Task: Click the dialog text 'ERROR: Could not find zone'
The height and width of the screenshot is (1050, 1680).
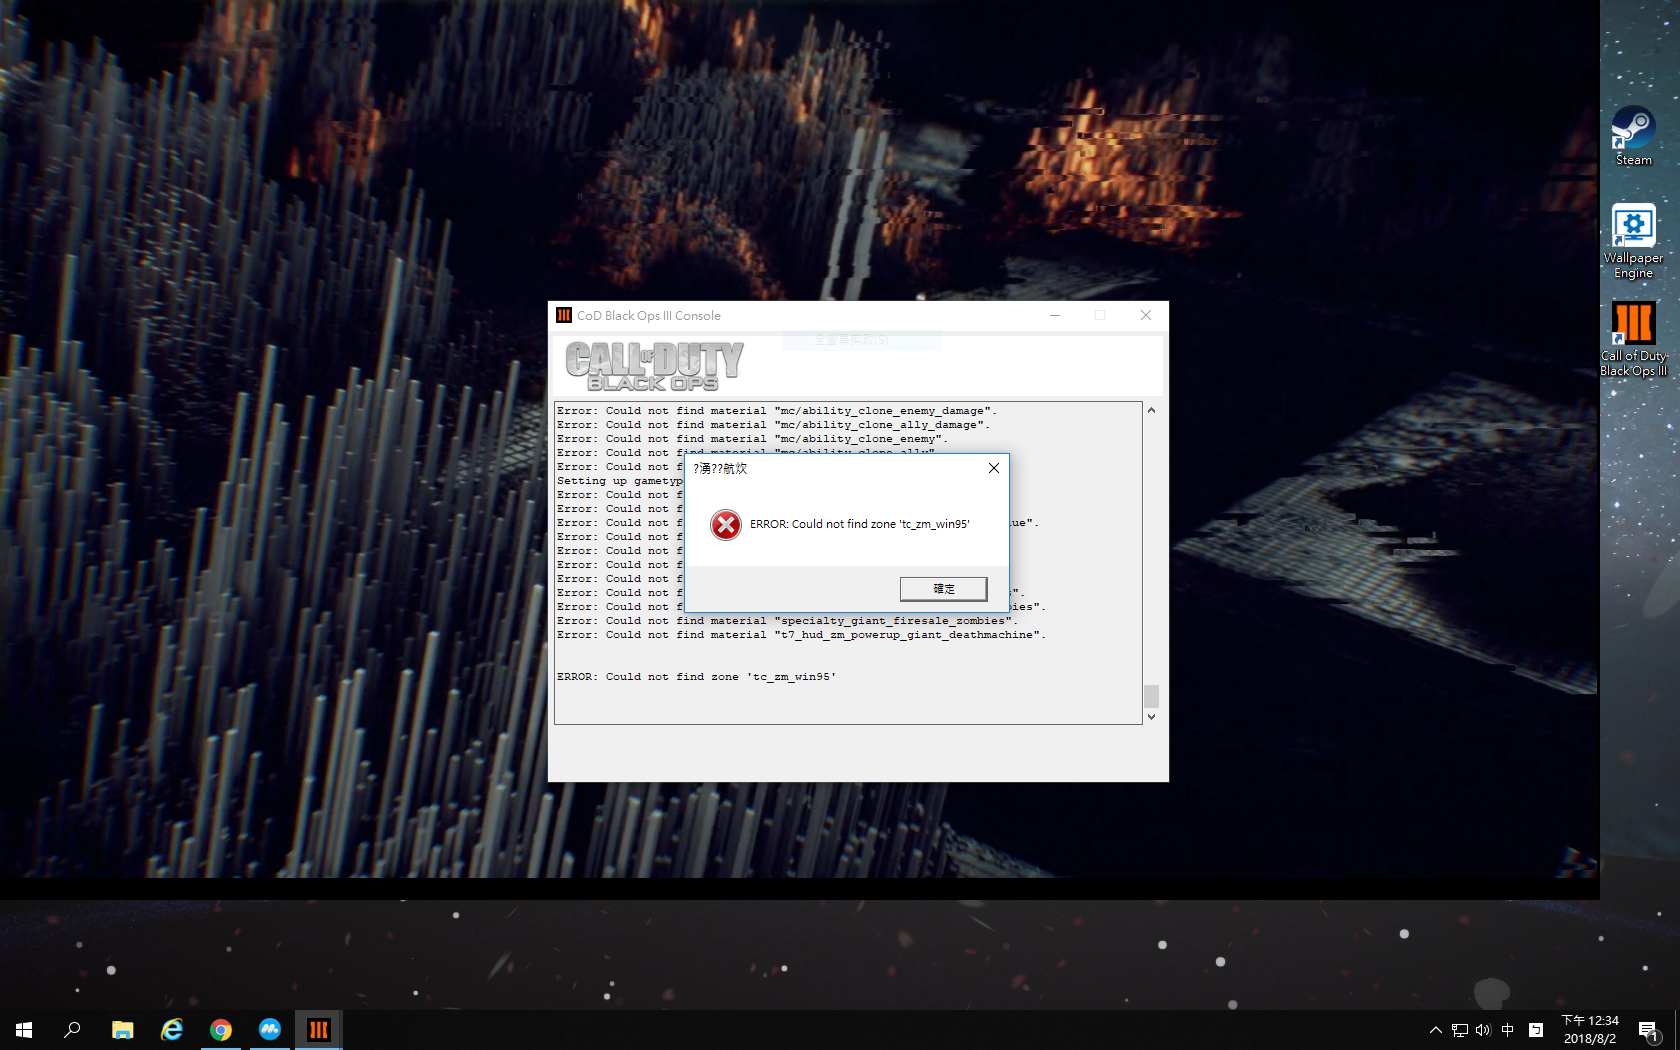Action: tap(860, 524)
